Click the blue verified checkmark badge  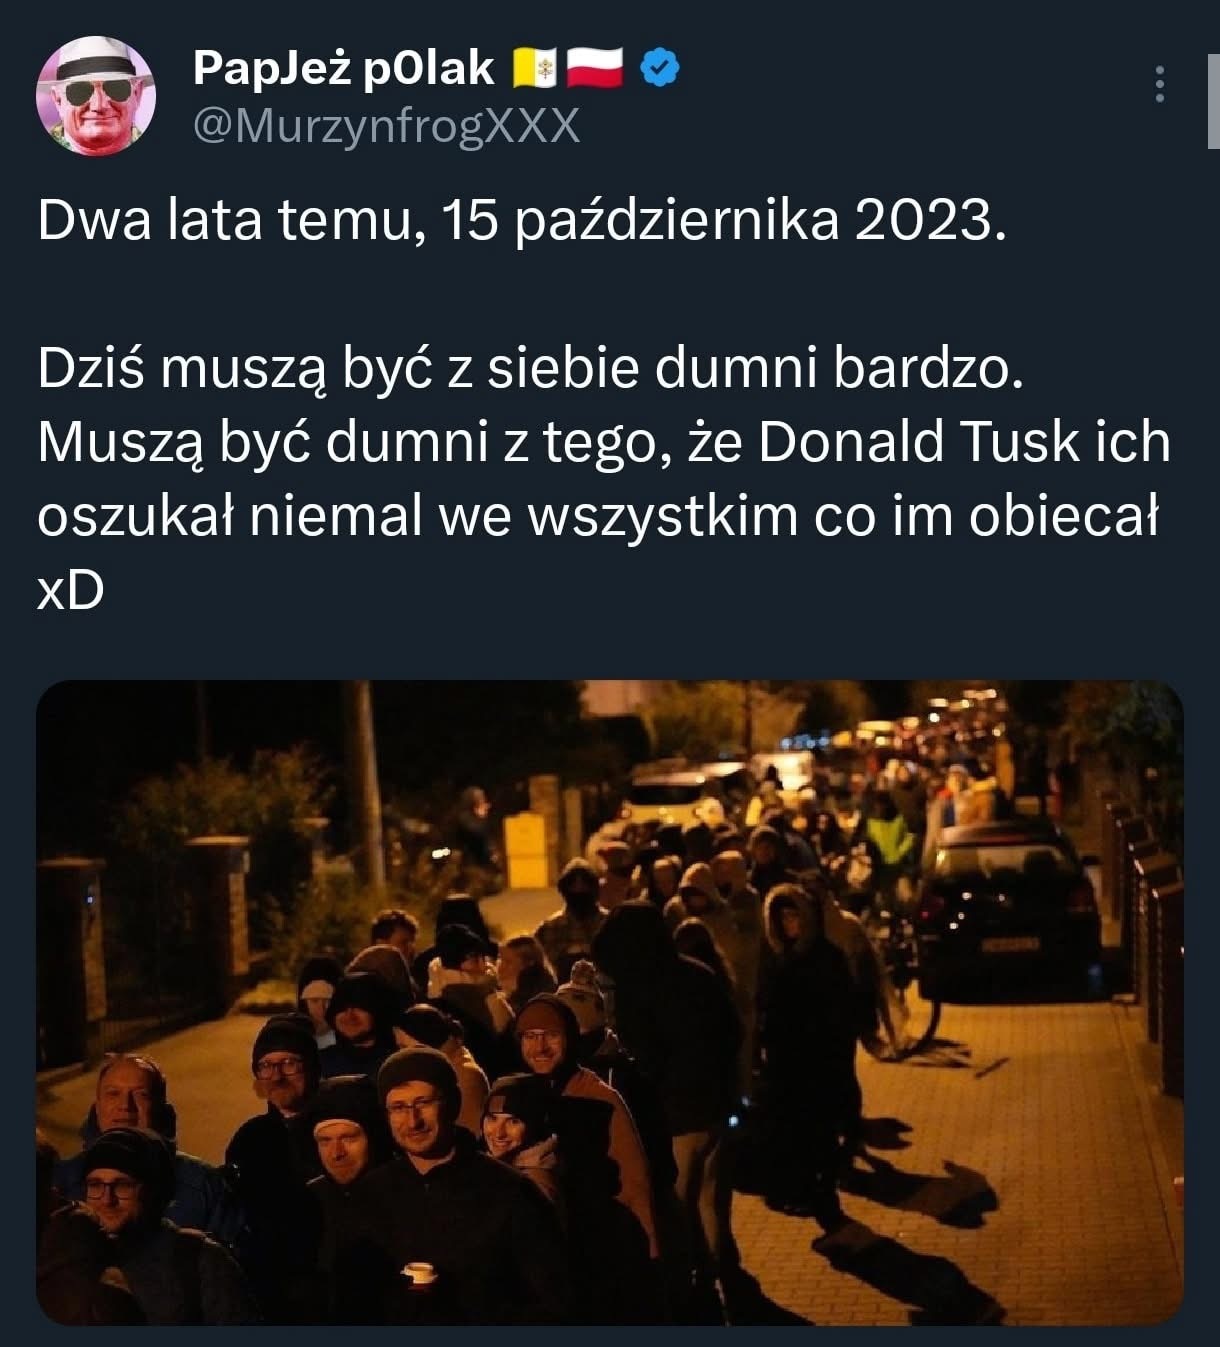(x=659, y=68)
